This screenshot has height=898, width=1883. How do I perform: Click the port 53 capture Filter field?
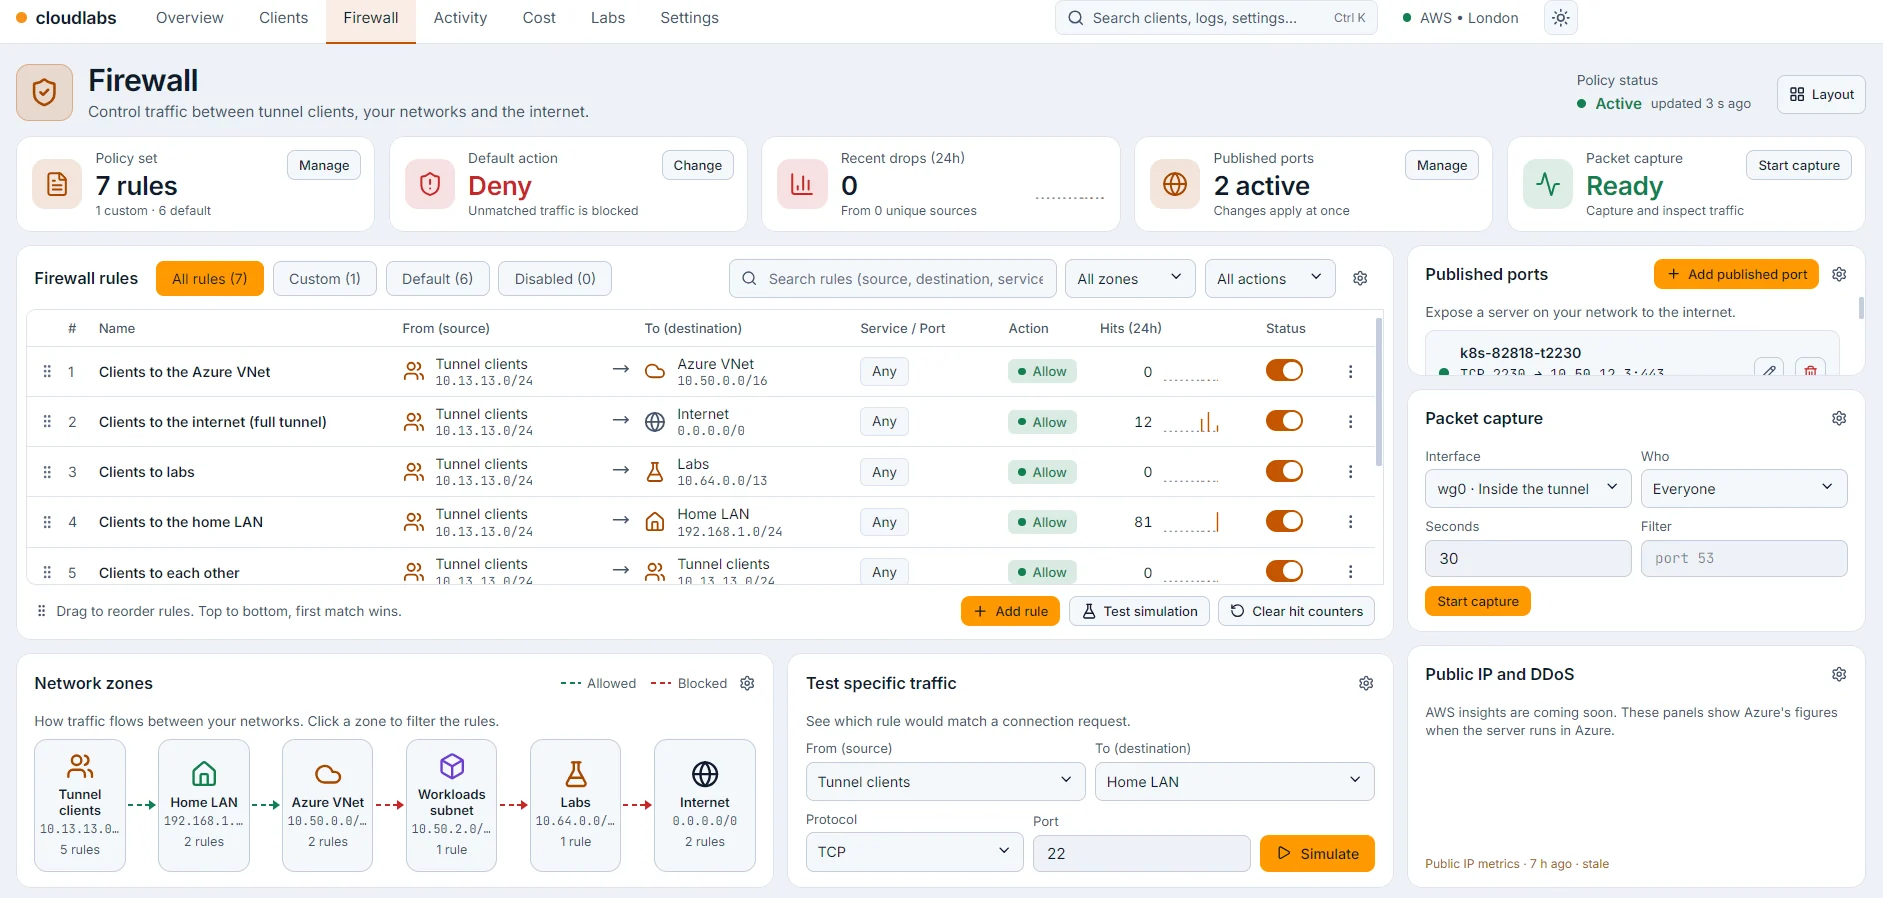pyautogui.click(x=1744, y=559)
